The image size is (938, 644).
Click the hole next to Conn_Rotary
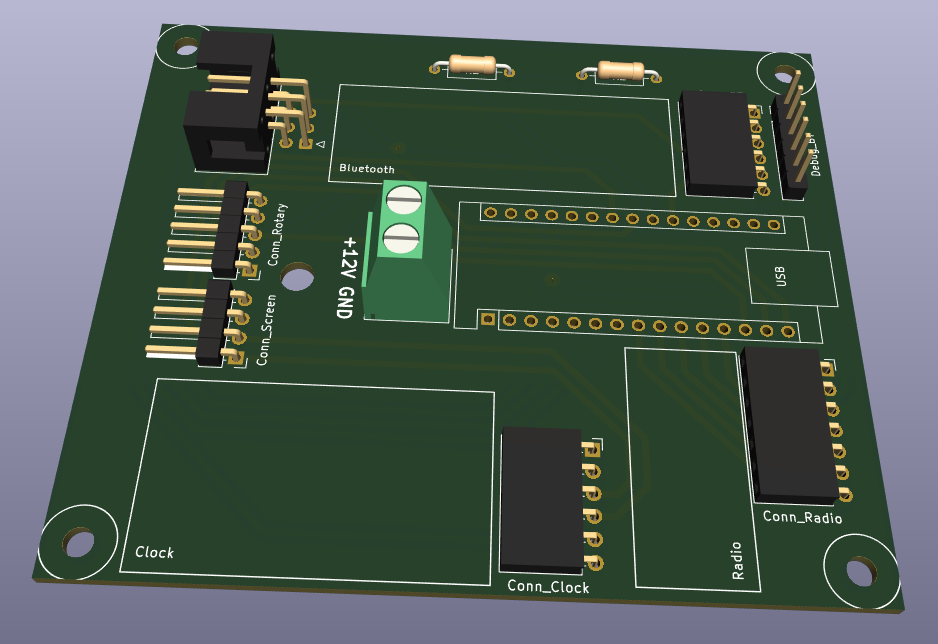click(x=297, y=277)
